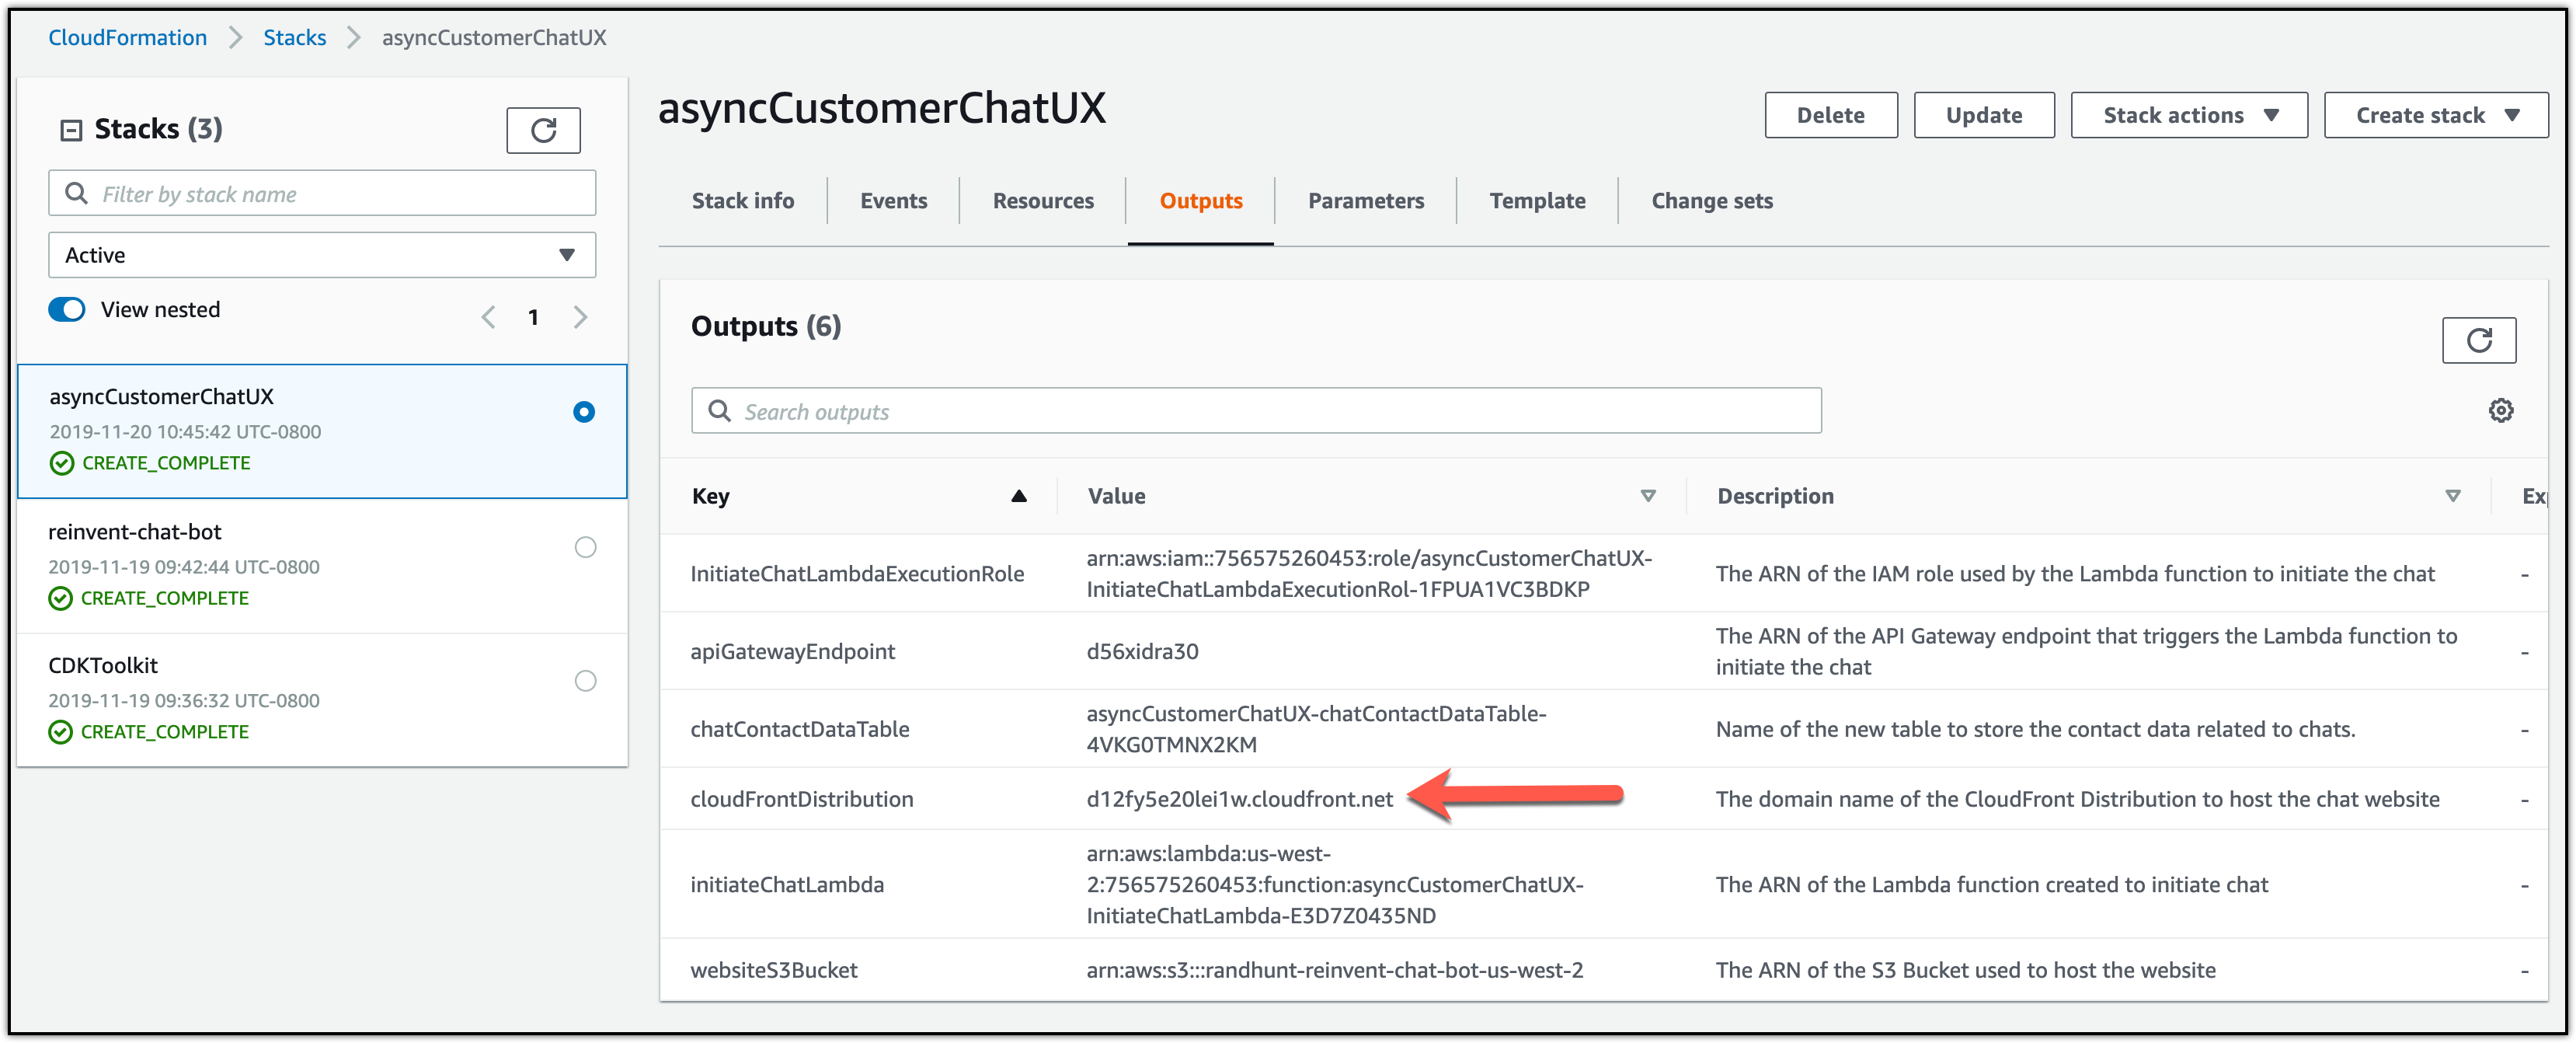Viewport: 2576px width, 1043px height.
Task: Switch to the Resources tab
Action: [x=1042, y=201]
